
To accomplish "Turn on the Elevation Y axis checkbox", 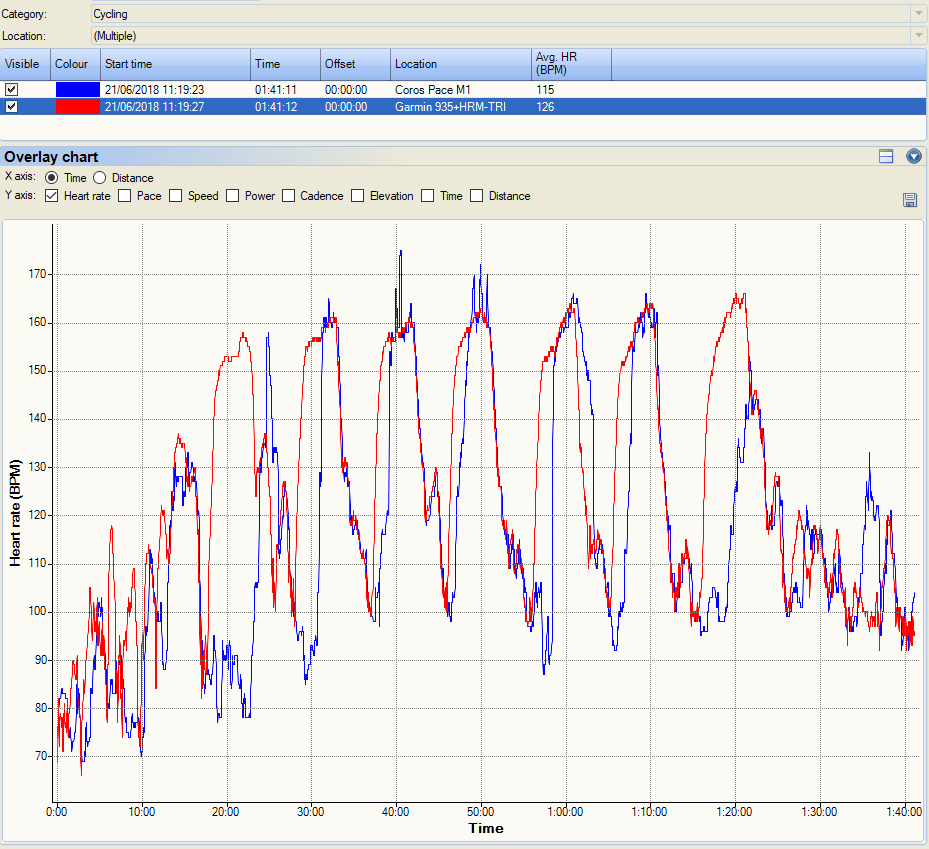I will click(x=358, y=196).
